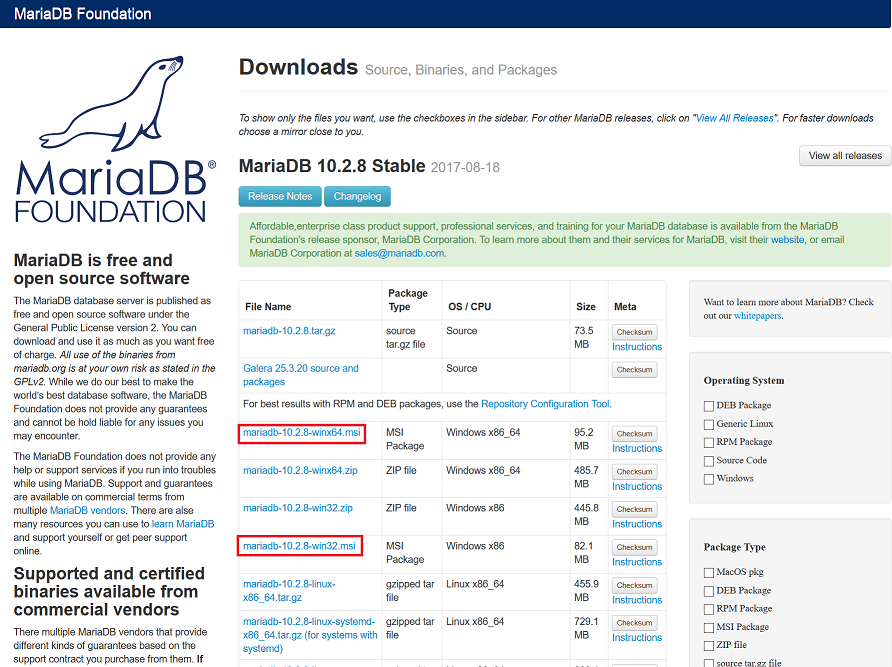The height and width of the screenshot is (667, 892).
Task: Show Checksum for linux-systemd tar.gz file
Action: click(x=634, y=623)
